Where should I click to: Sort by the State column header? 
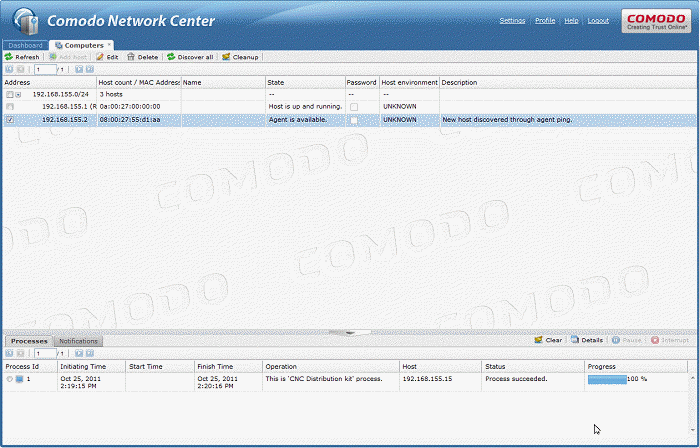click(x=305, y=83)
